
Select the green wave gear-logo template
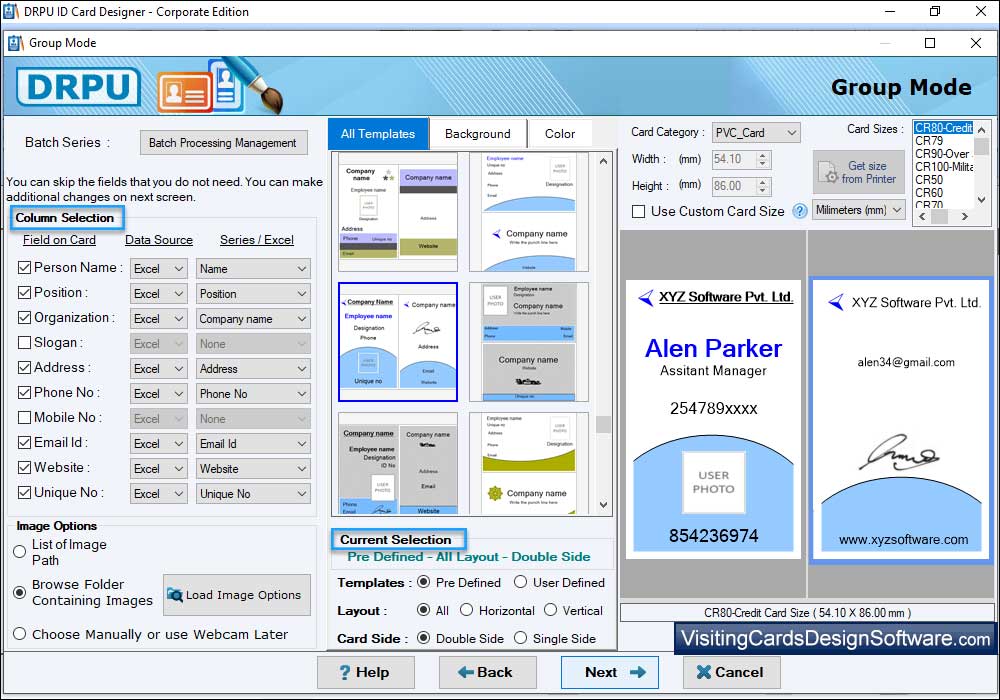point(529,463)
